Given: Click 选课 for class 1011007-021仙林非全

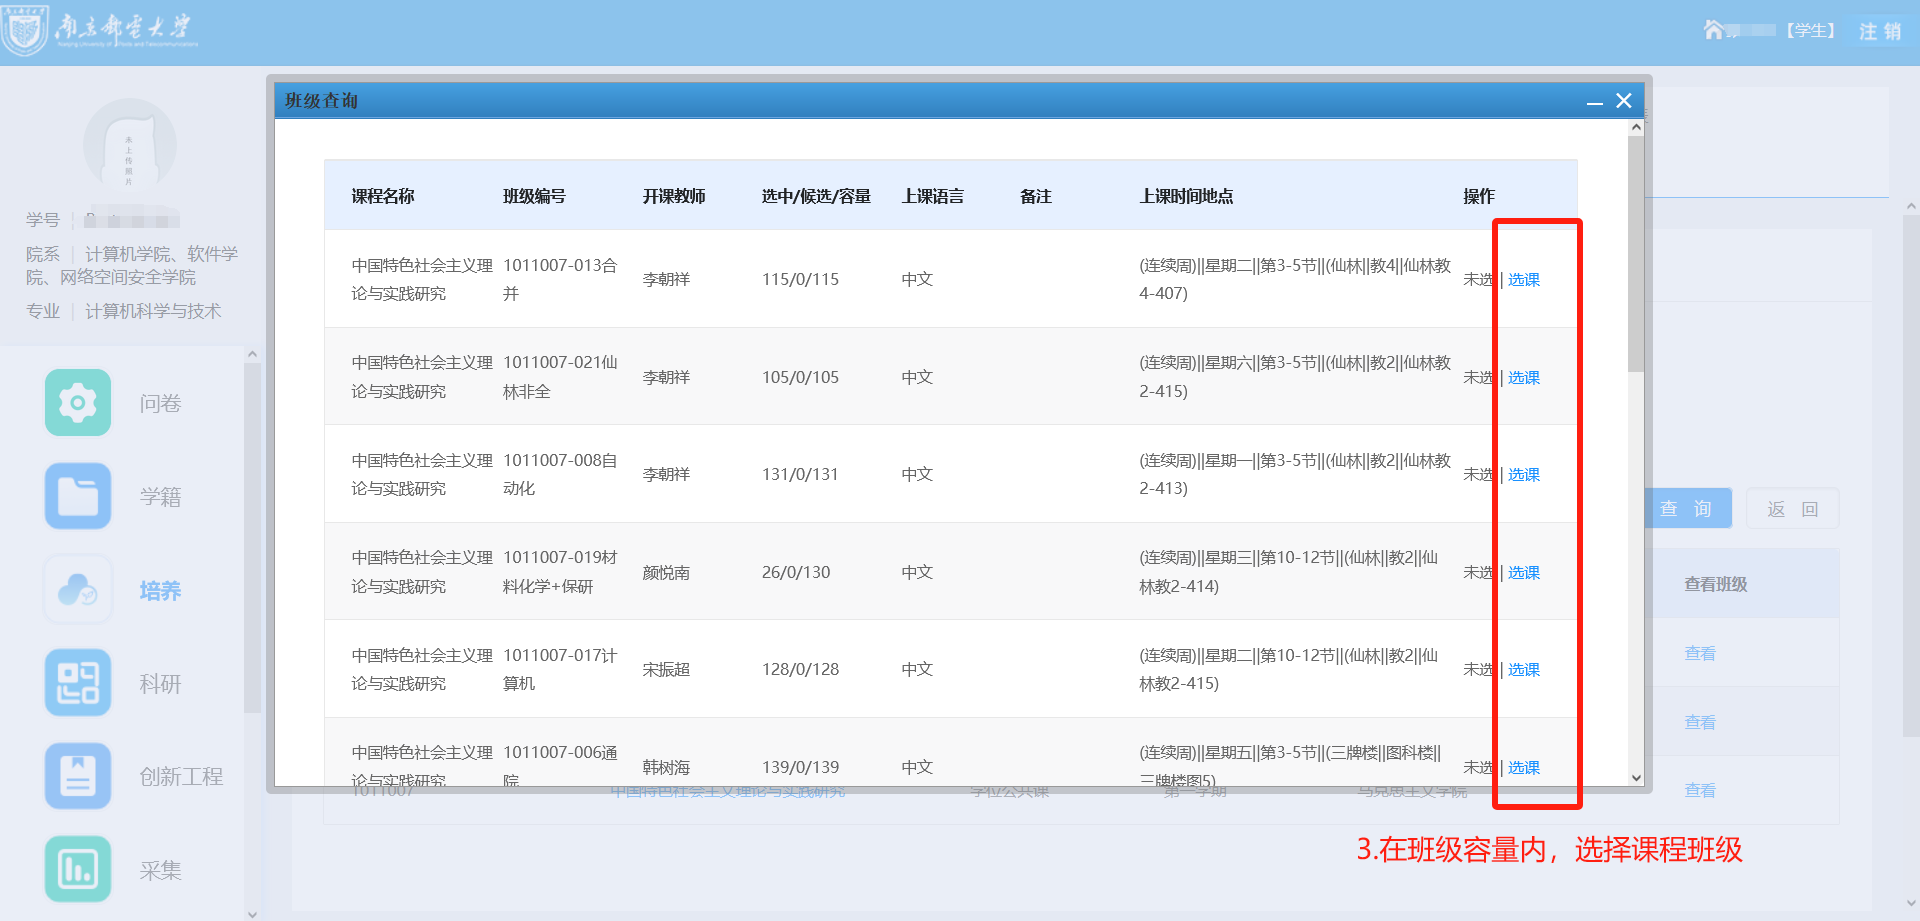Looking at the screenshot, I should point(1524,378).
